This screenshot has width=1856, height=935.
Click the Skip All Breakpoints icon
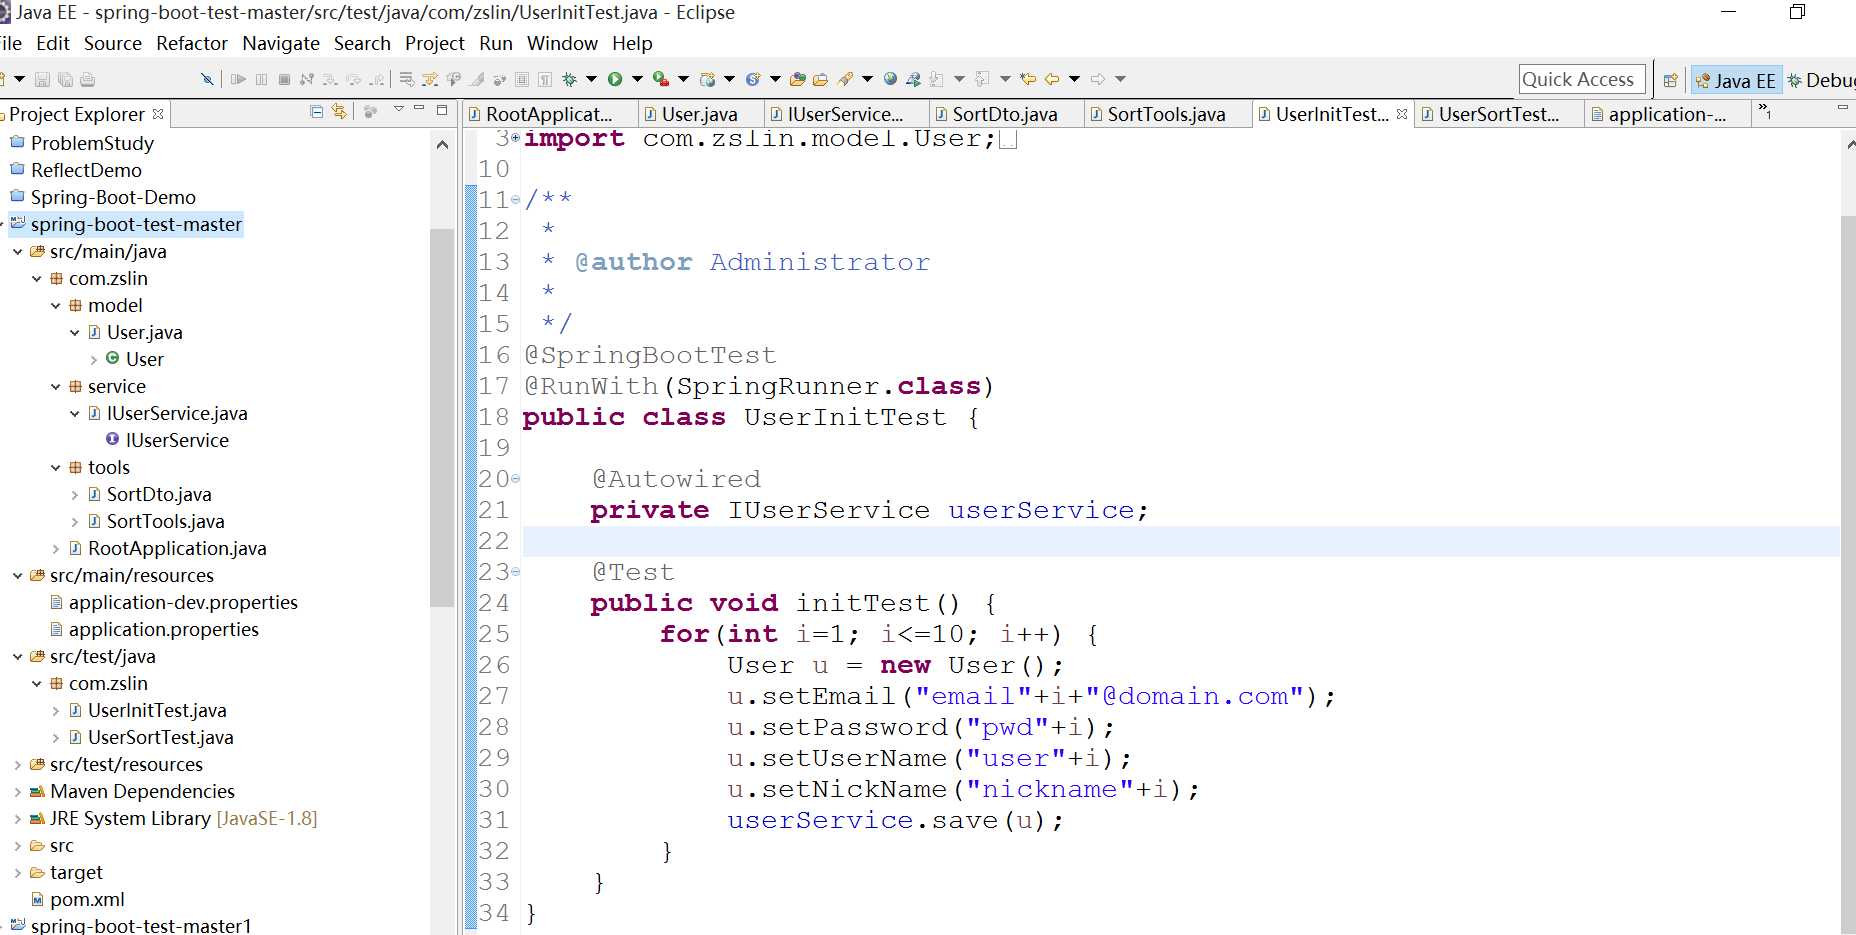click(x=206, y=79)
